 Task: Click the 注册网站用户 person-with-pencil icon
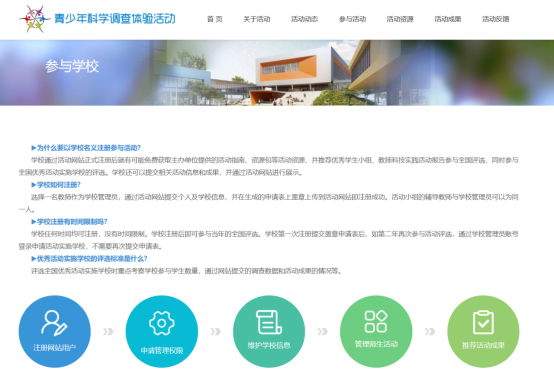(x=54, y=323)
